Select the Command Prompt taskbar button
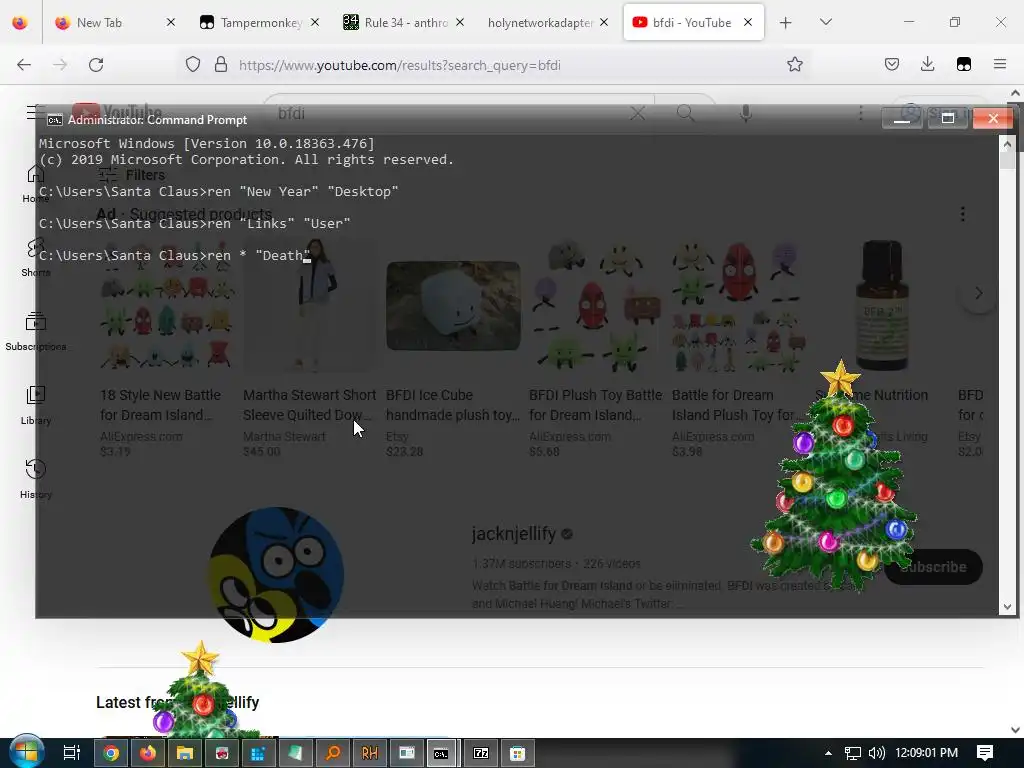The height and width of the screenshot is (768, 1024). click(443, 753)
